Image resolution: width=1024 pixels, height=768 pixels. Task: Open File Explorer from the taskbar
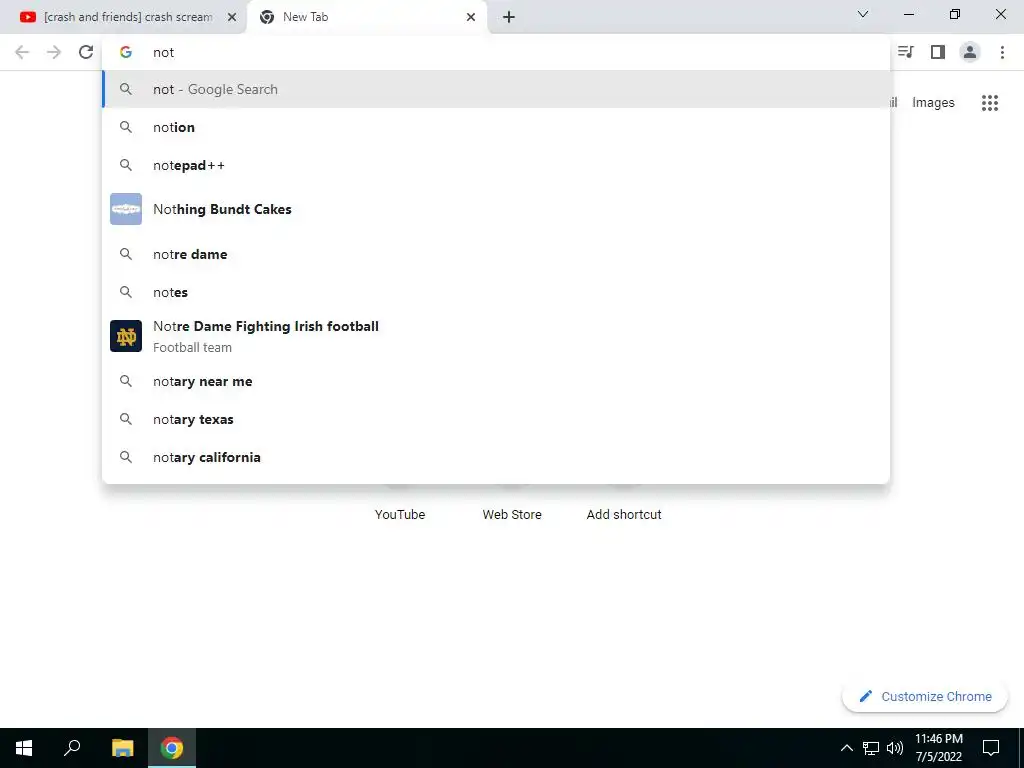pos(122,748)
